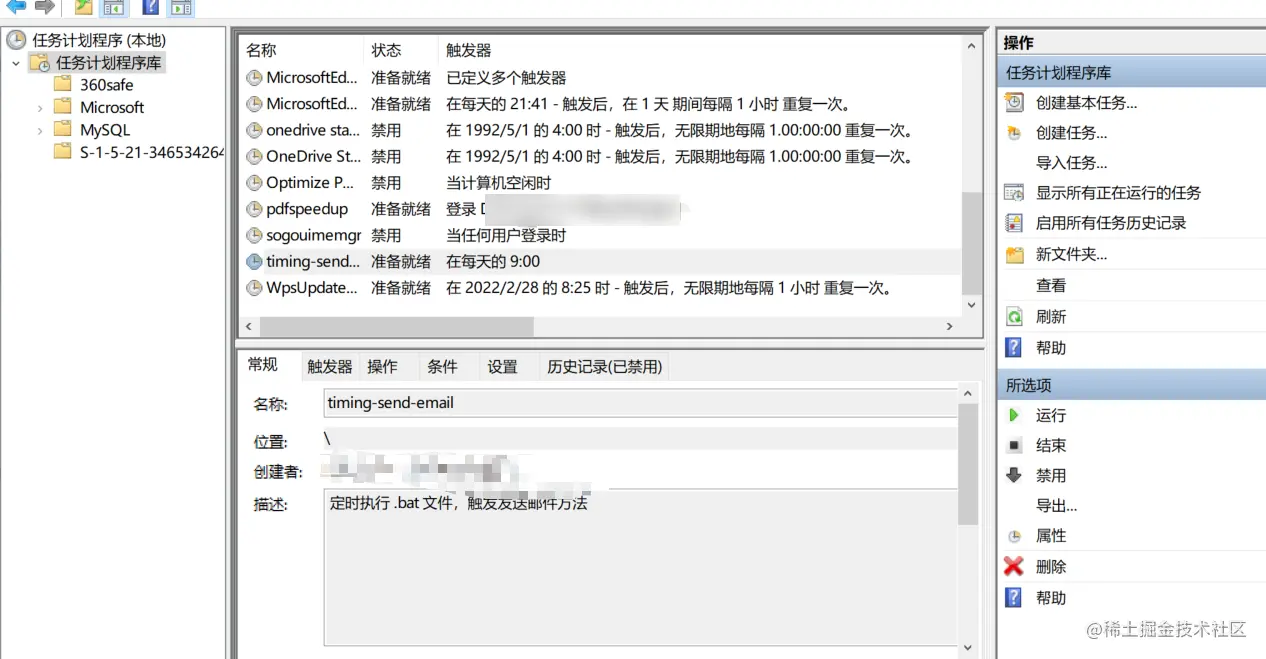
Task: Select the pdfspeedup task row
Action: (x=600, y=209)
